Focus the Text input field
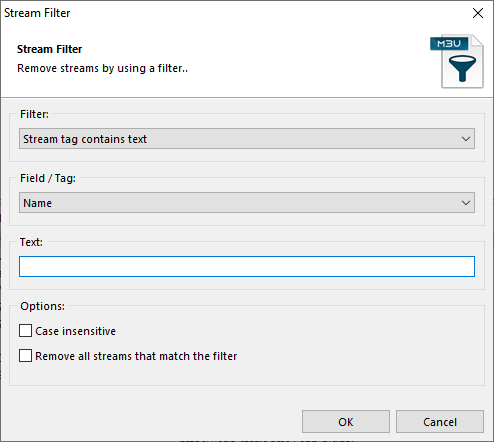The height and width of the screenshot is (442, 494). pos(247,266)
